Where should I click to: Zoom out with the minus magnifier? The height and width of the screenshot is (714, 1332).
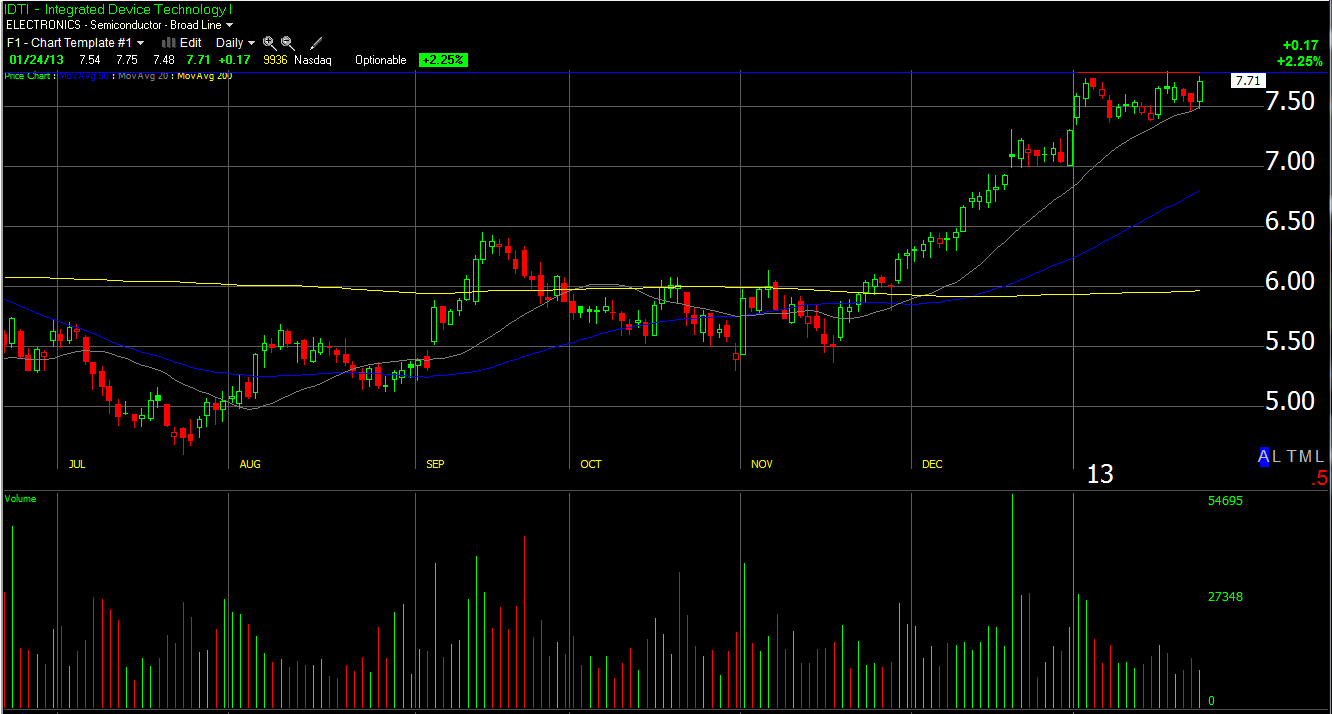287,43
